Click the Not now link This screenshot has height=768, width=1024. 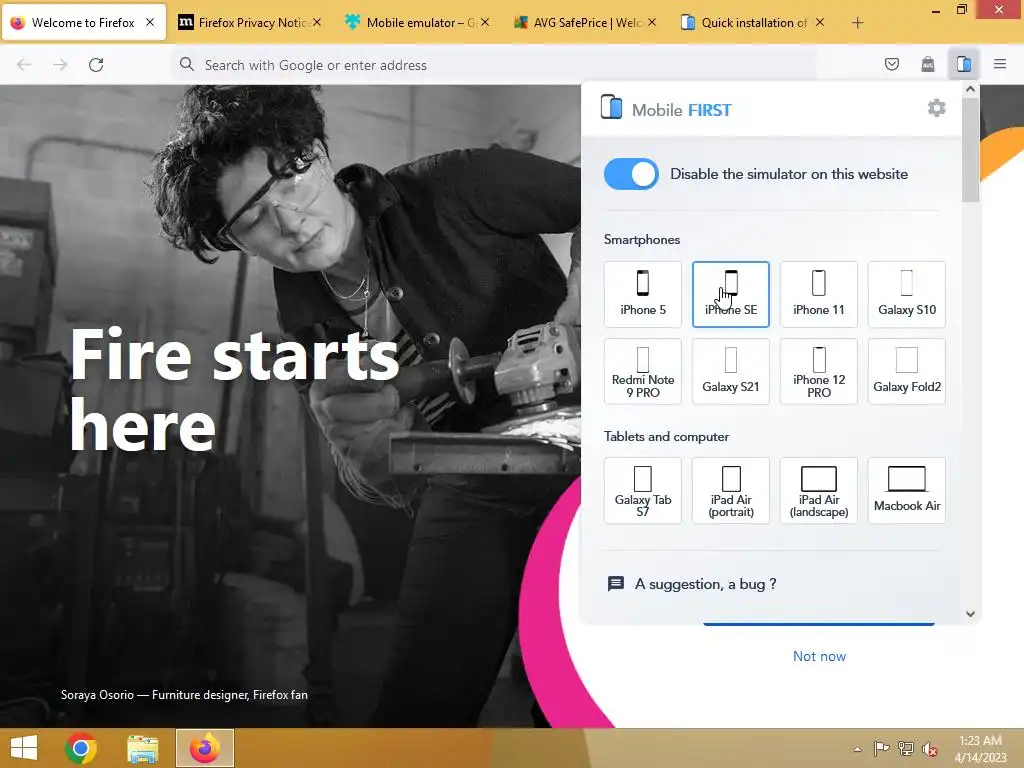(819, 656)
